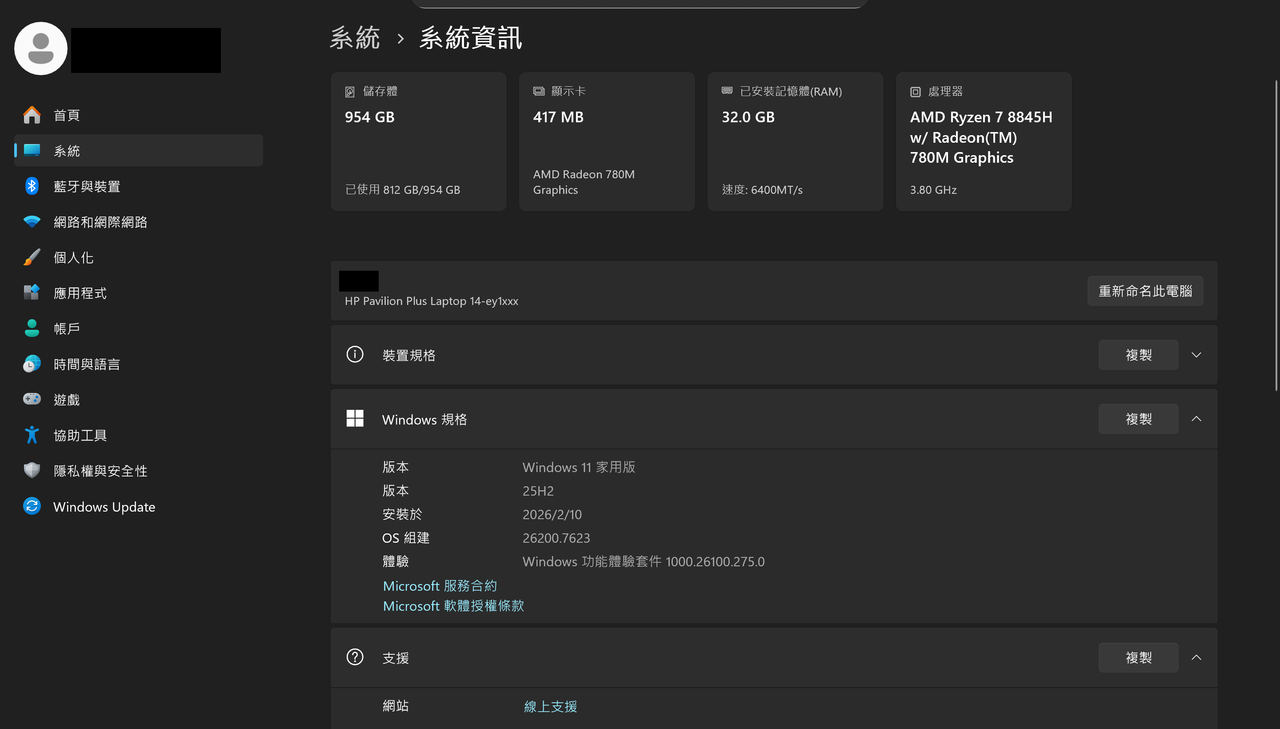Click the OS build value 26200.7623
Image resolution: width=1280 pixels, height=729 pixels.
(x=556, y=538)
